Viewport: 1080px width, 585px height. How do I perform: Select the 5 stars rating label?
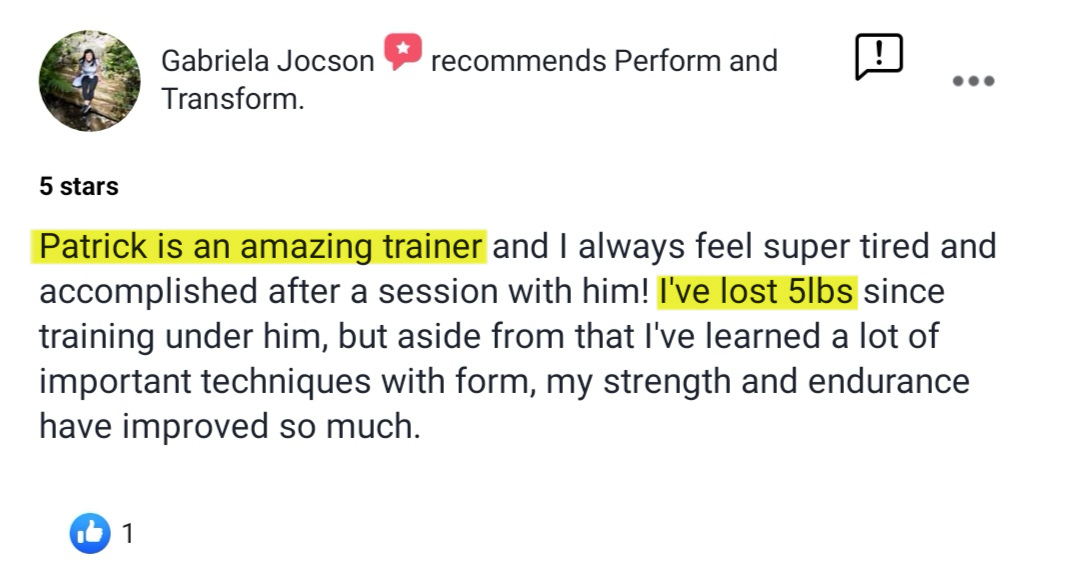click(79, 186)
